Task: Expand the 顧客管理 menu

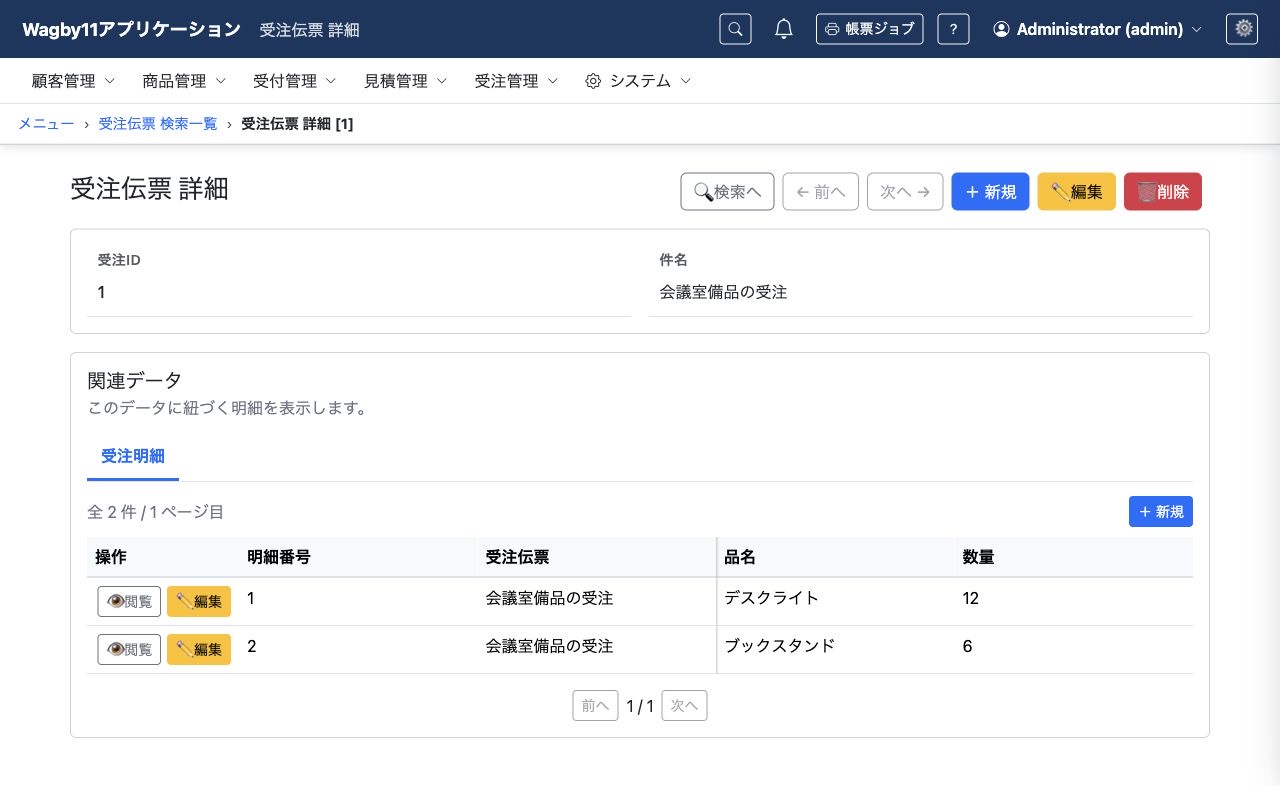Action: point(74,81)
